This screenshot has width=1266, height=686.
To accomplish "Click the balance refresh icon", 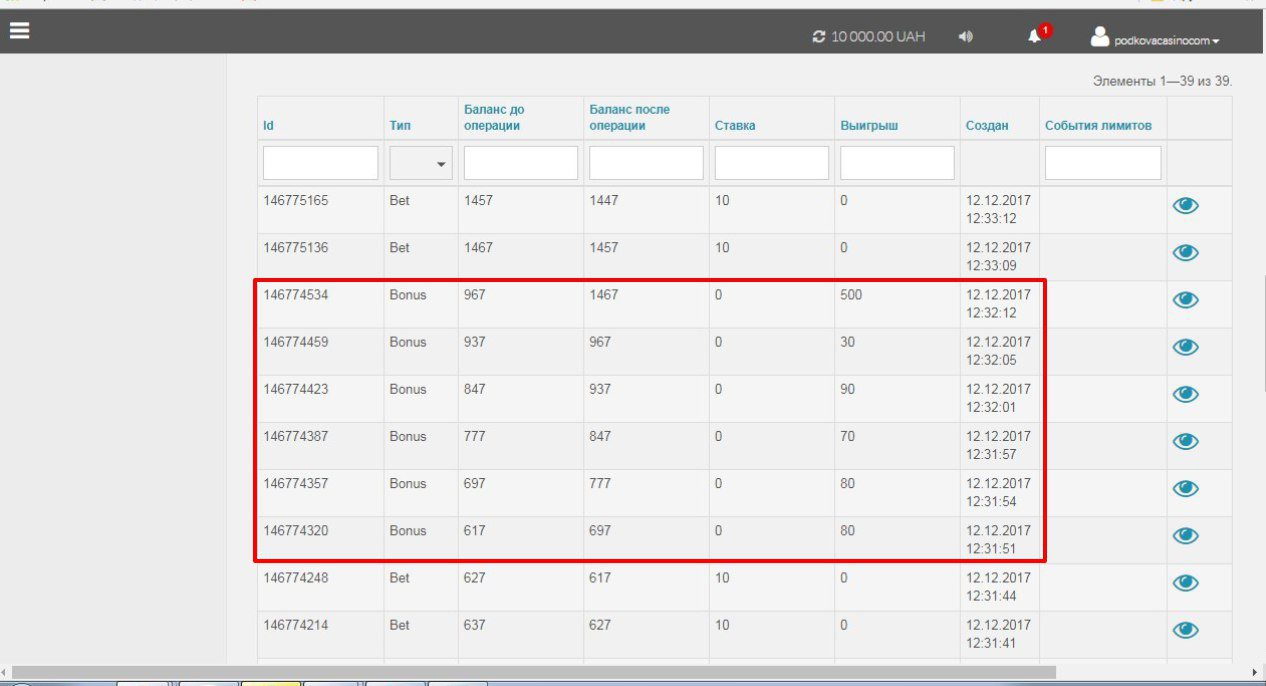I will 819,37.
